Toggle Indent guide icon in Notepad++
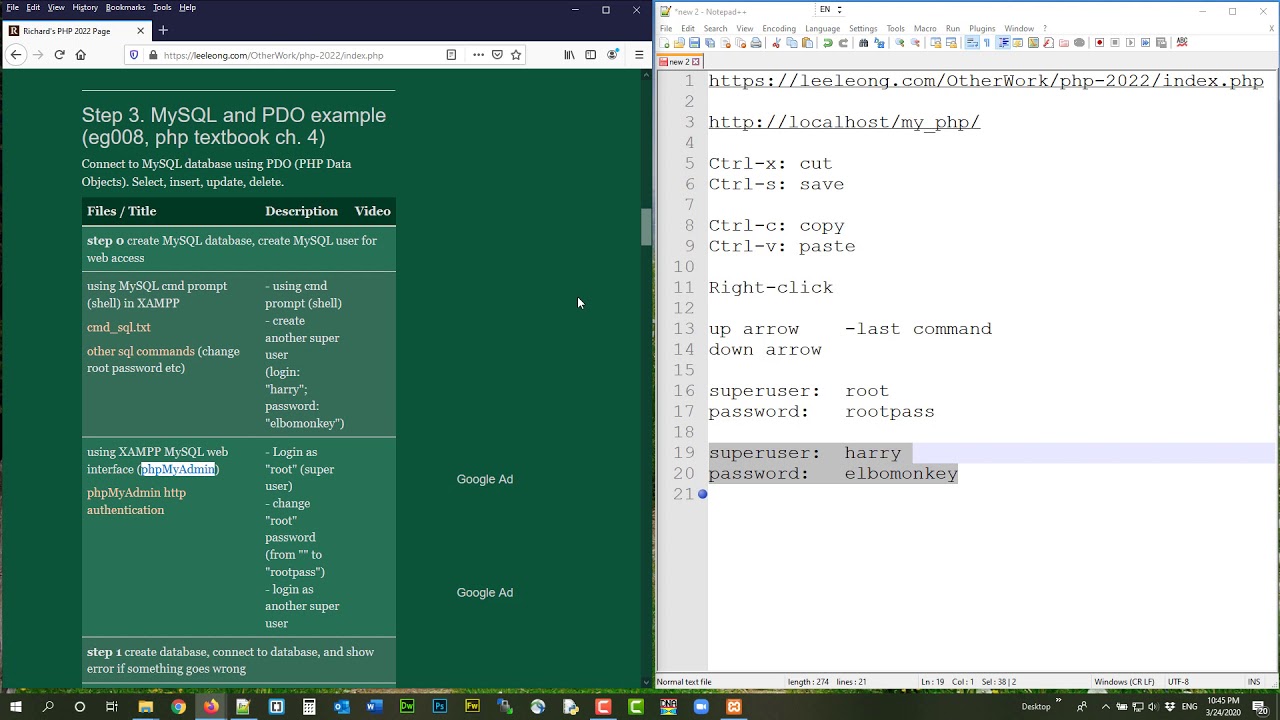This screenshot has width=1280, height=720. coord(1004,43)
